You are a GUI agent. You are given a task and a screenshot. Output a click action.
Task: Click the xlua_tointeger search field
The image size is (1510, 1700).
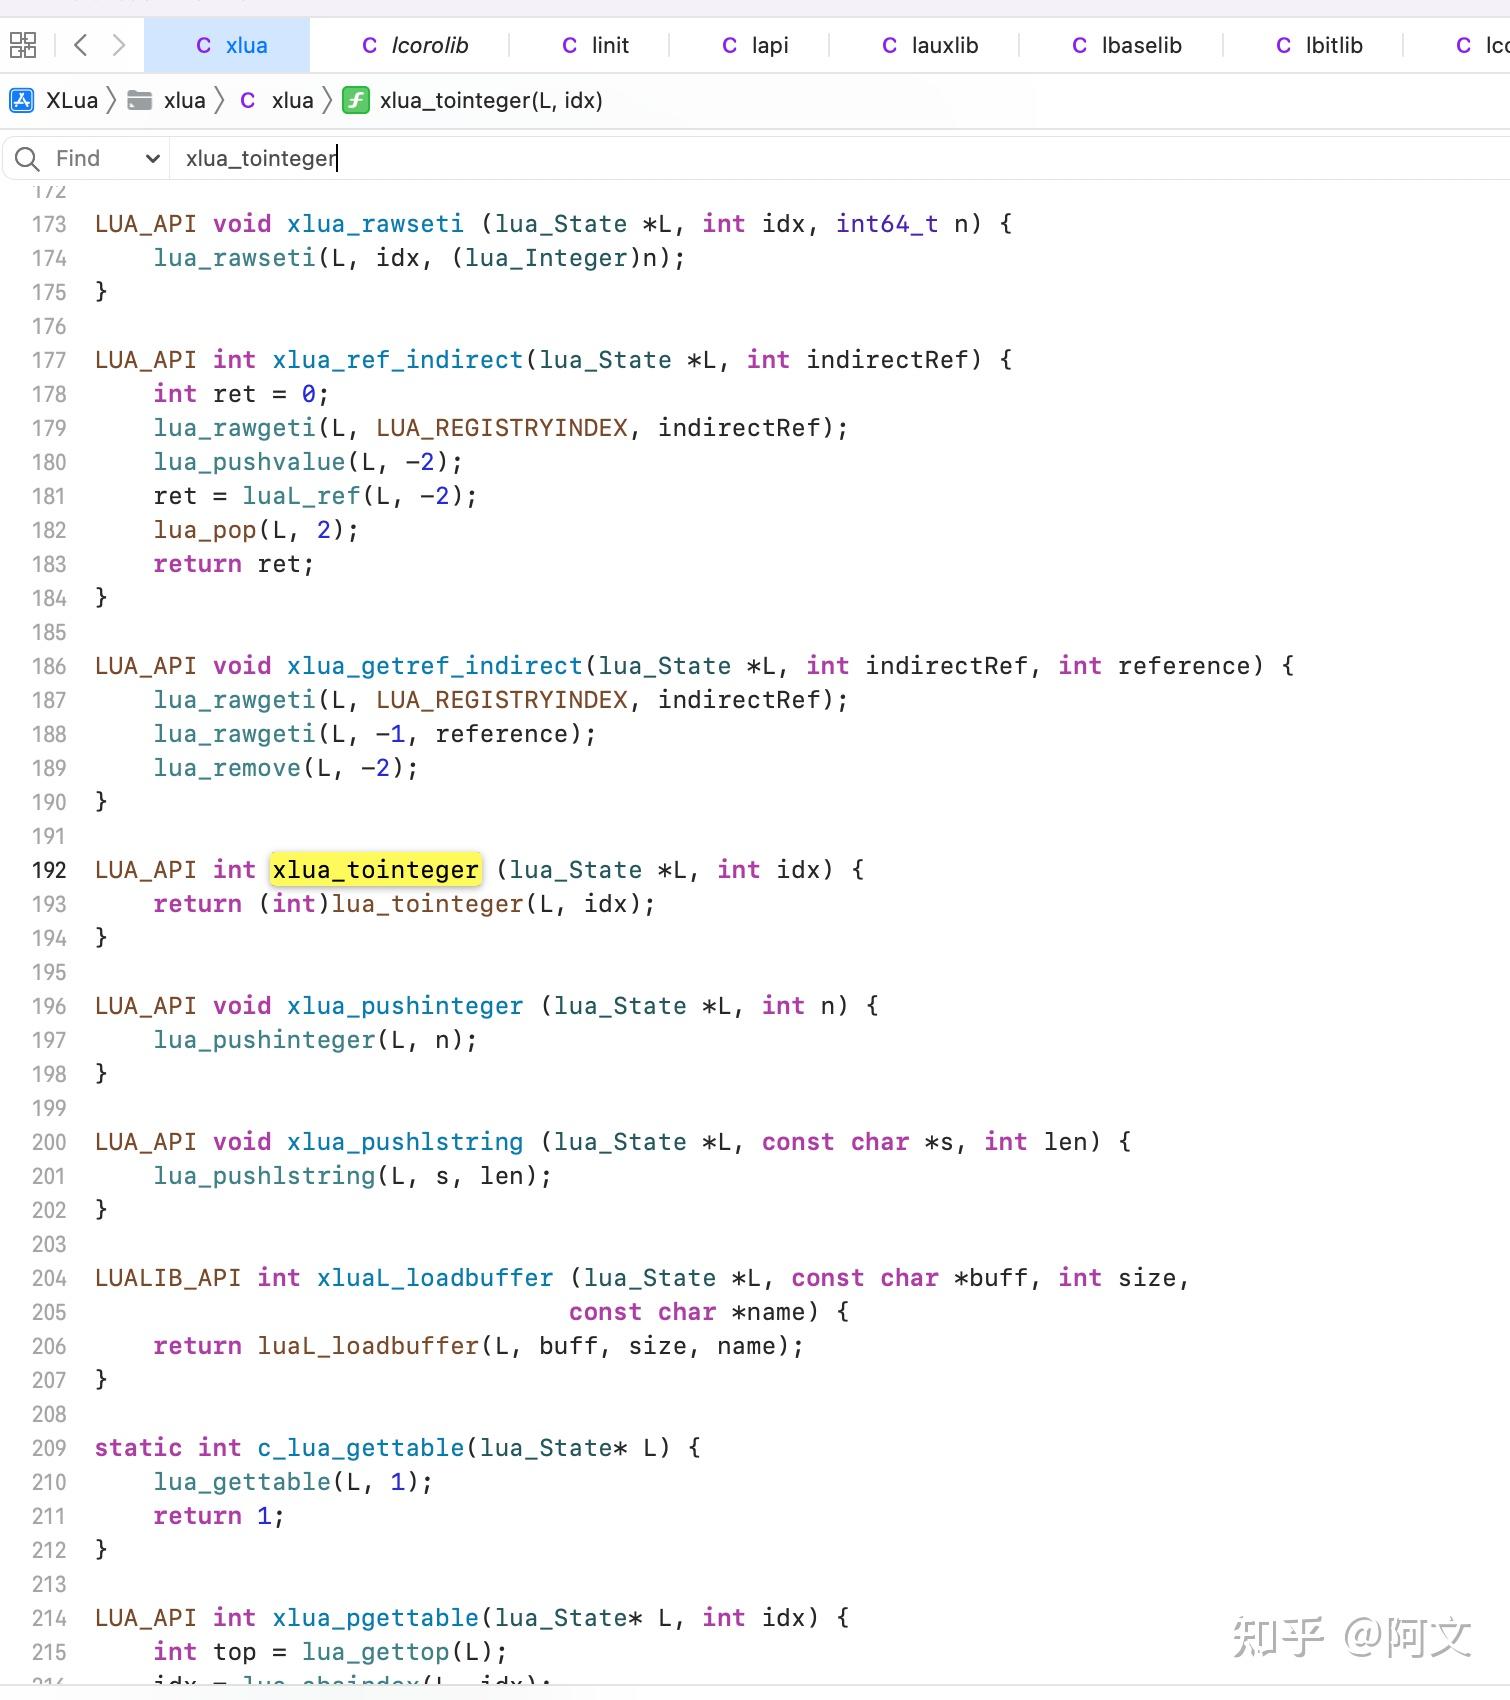[840, 158]
